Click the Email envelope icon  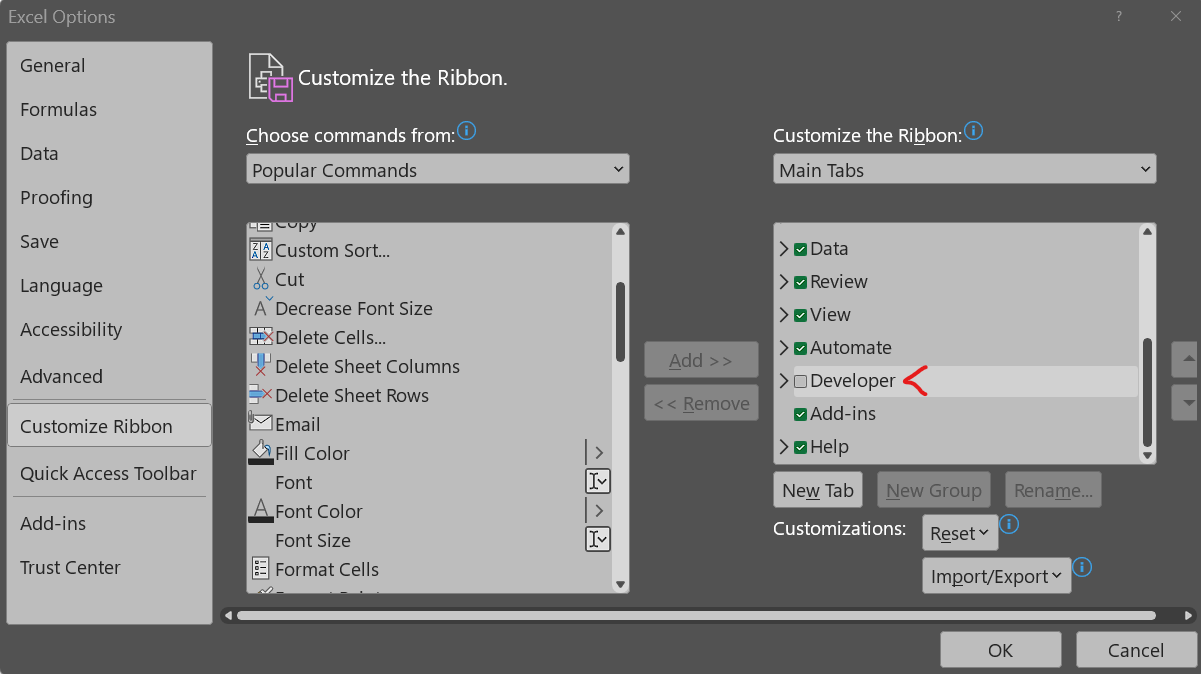tap(260, 424)
